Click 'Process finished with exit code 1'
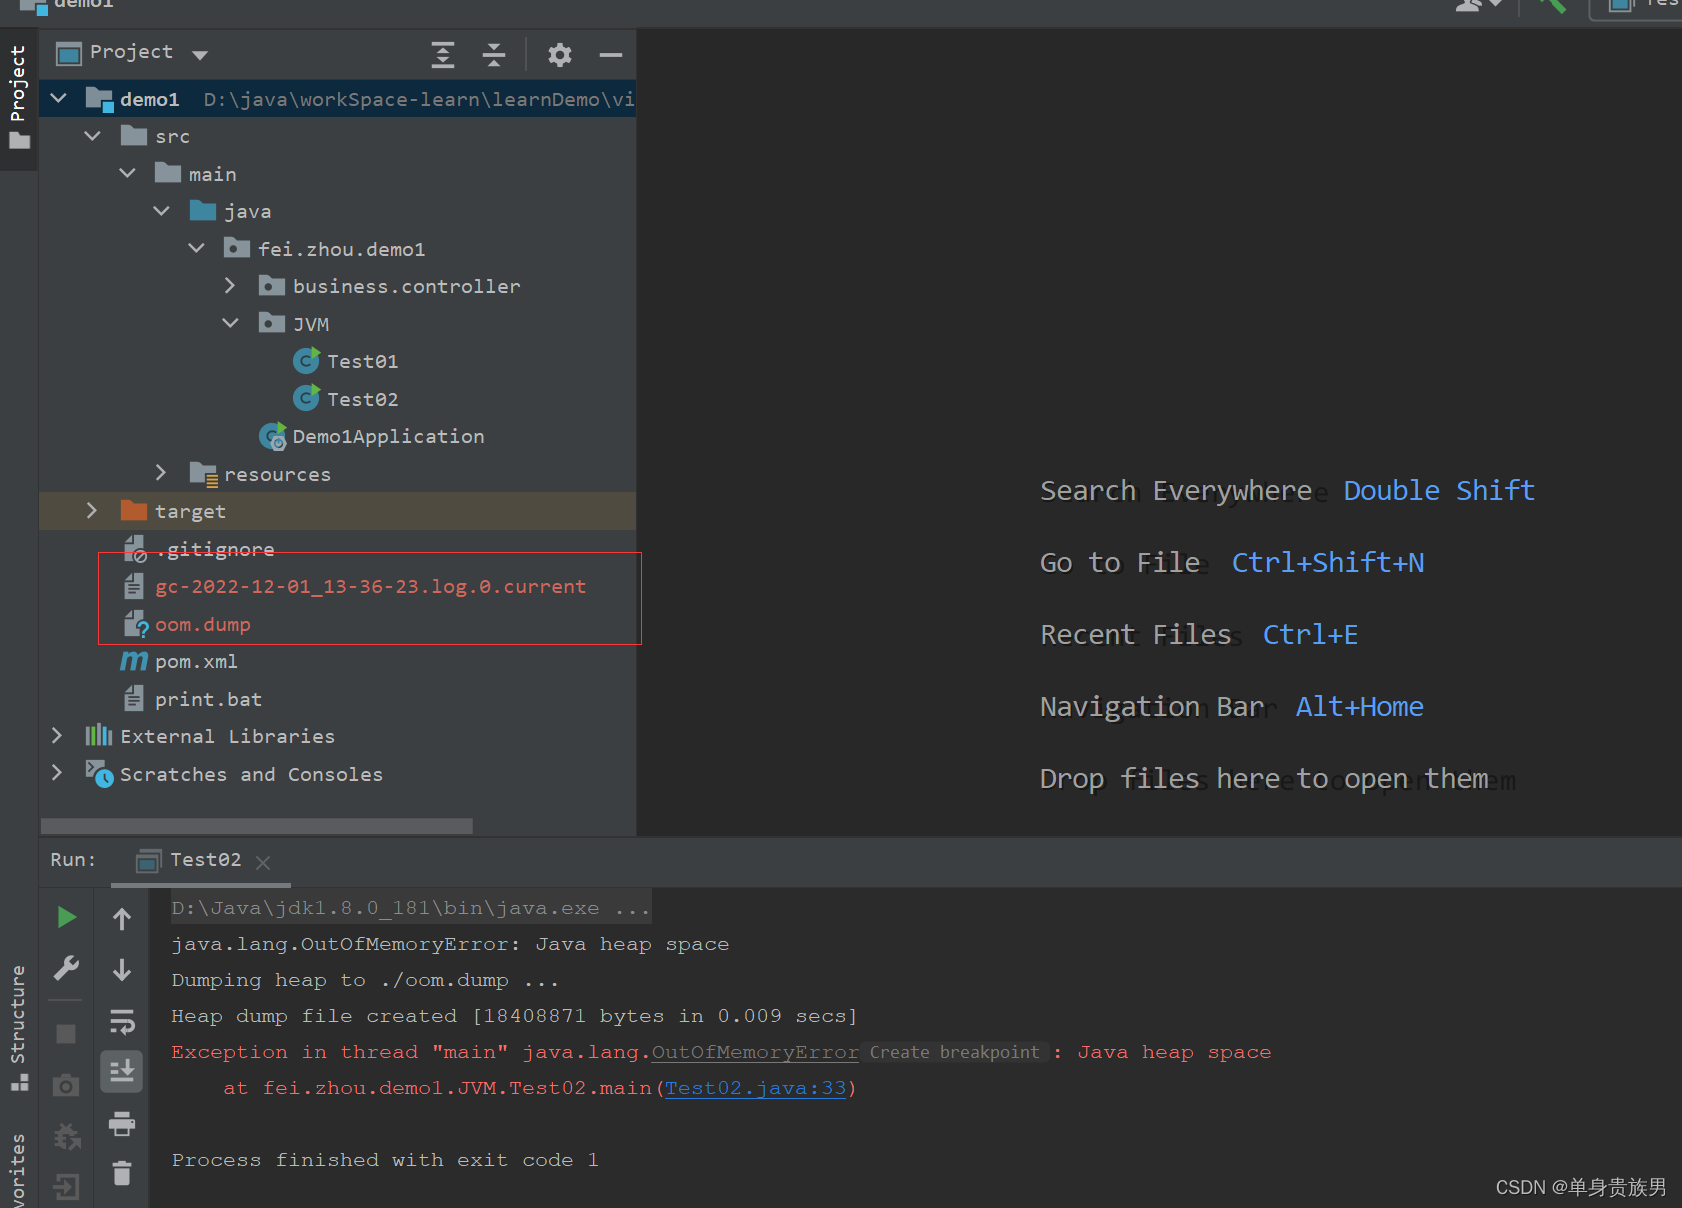Screen dimensions: 1682x1208 [x=385, y=1160]
